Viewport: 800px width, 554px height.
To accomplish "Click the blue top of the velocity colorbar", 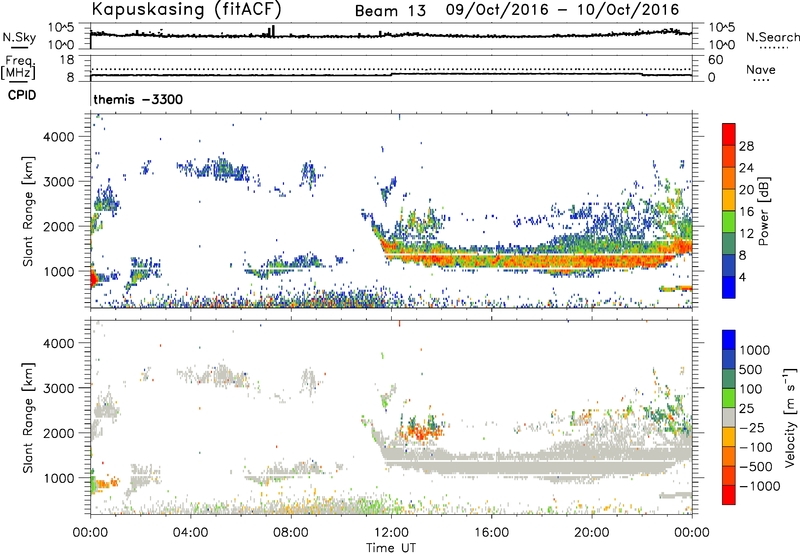I will tap(729, 339).
